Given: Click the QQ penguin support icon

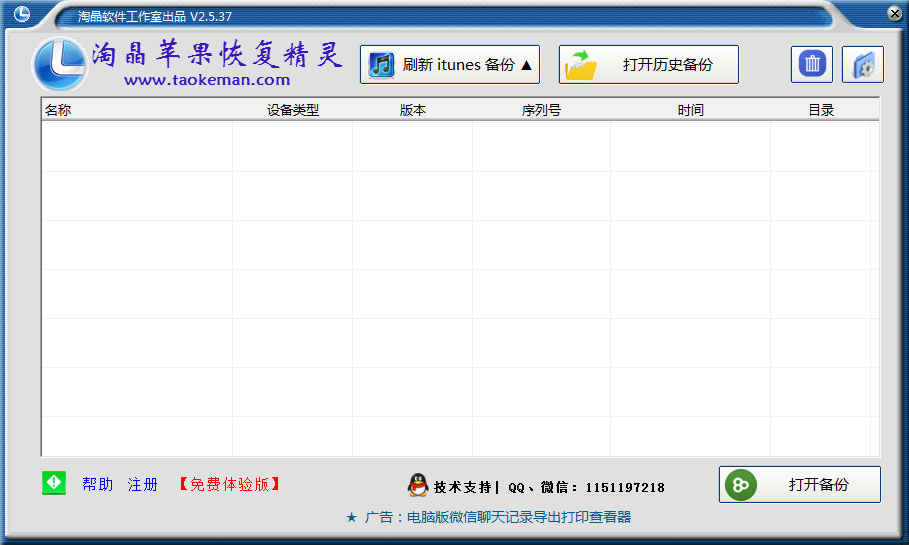Looking at the screenshot, I should click(x=418, y=486).
